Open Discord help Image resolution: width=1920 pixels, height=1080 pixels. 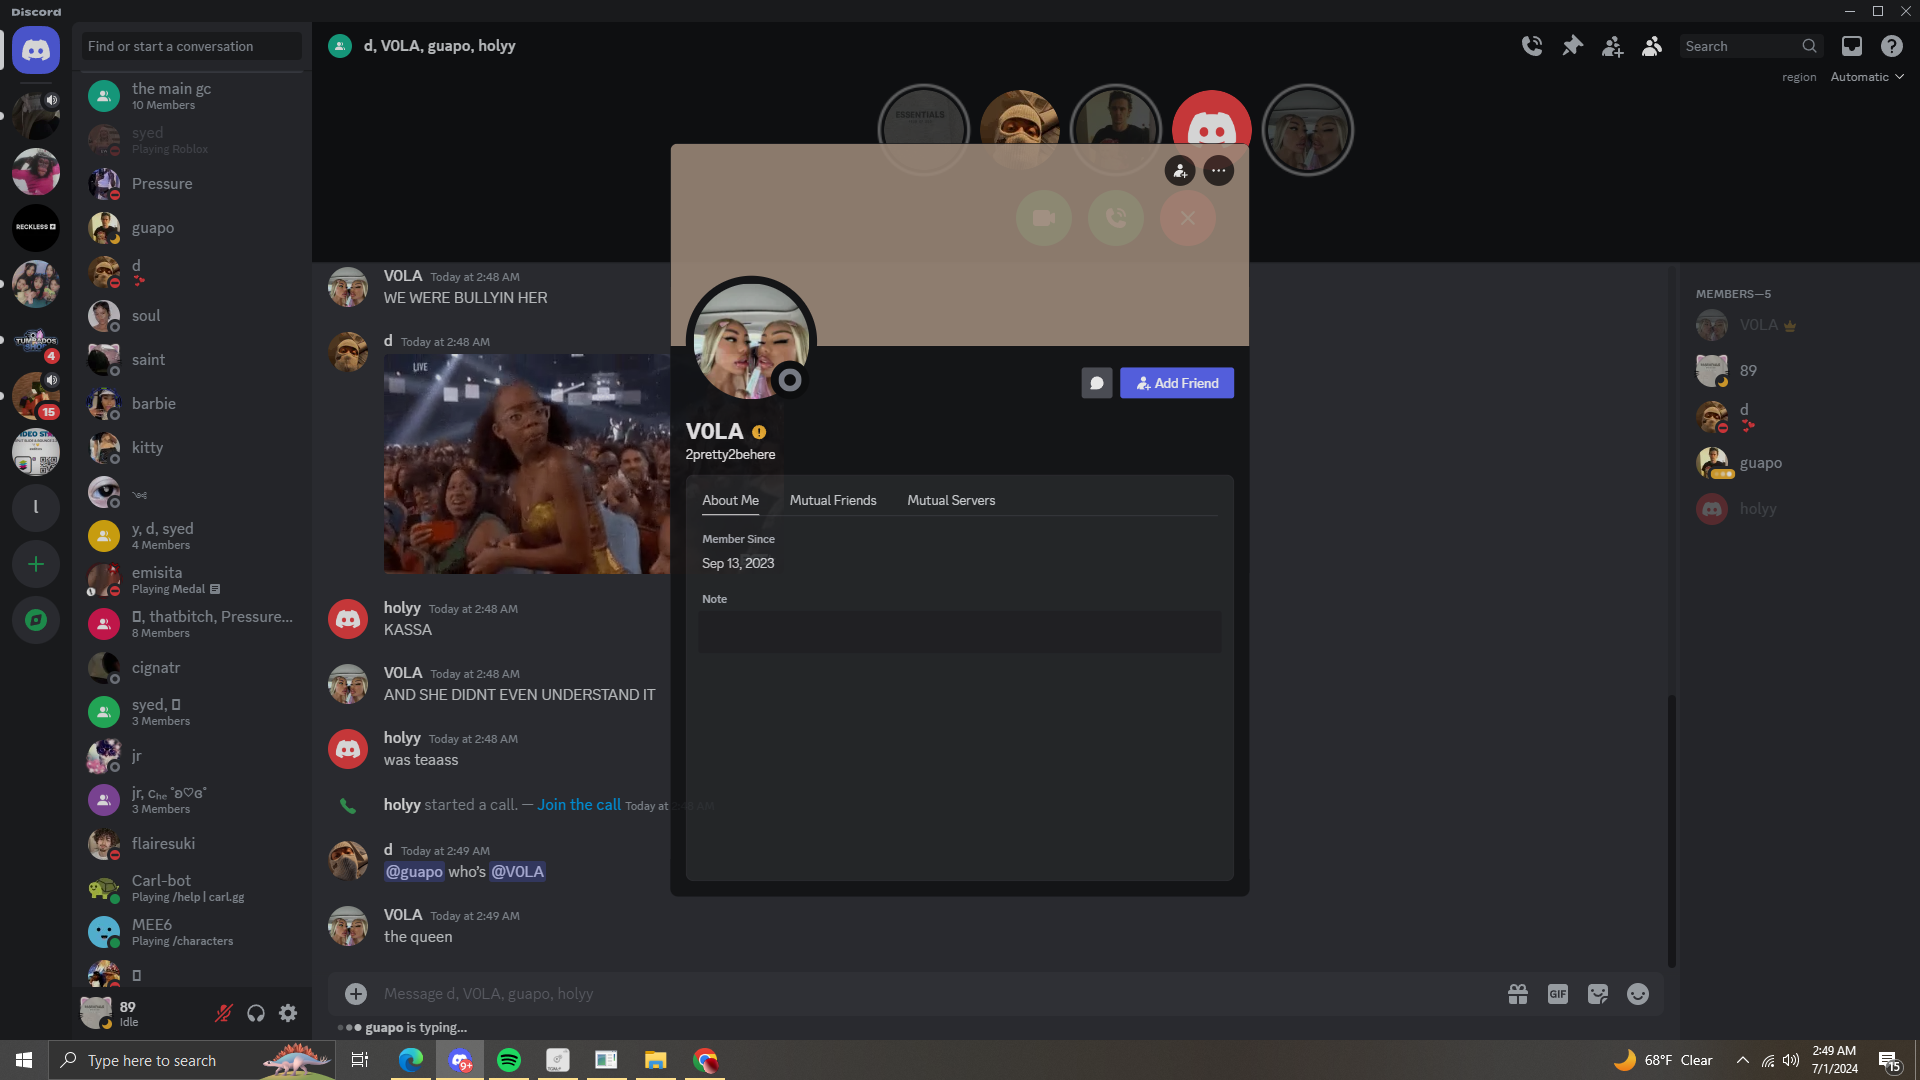[x=1892, y=46]
